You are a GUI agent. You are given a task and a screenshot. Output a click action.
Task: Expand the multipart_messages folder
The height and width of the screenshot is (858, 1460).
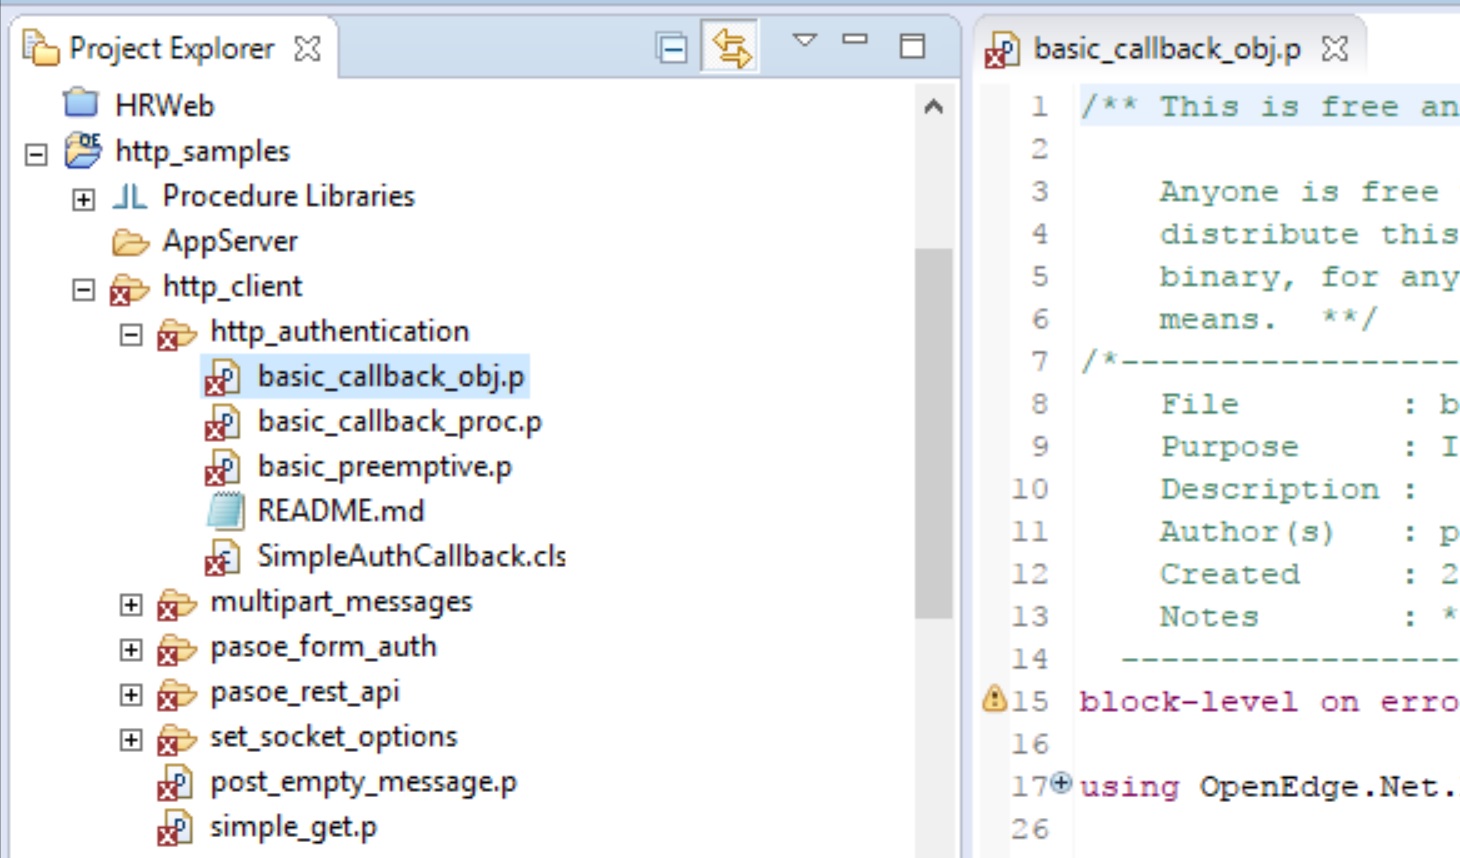pyautogui.click(x=131, y=605)
